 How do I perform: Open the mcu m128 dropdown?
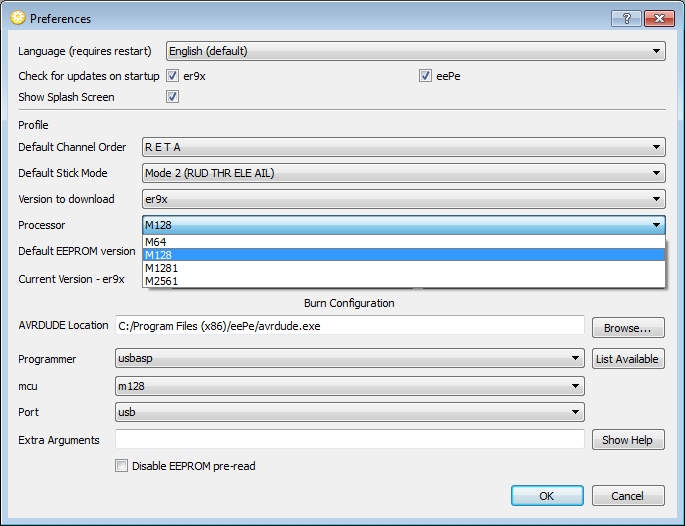(x=349, y=386)
